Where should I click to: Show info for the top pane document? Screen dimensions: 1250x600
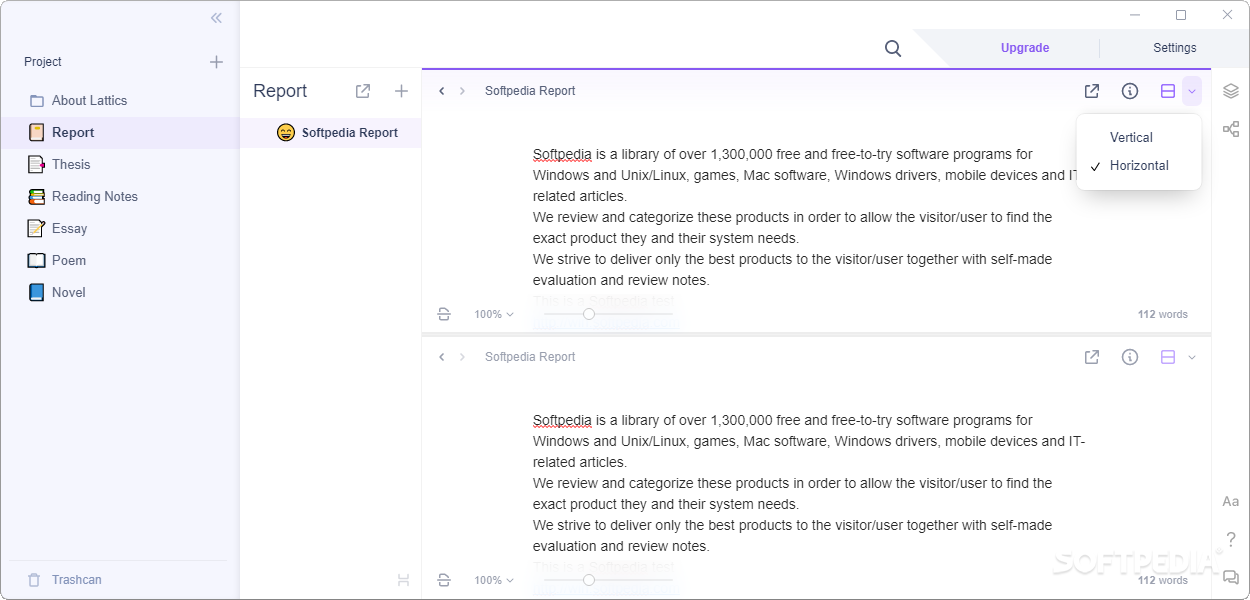pos(1130,91)
